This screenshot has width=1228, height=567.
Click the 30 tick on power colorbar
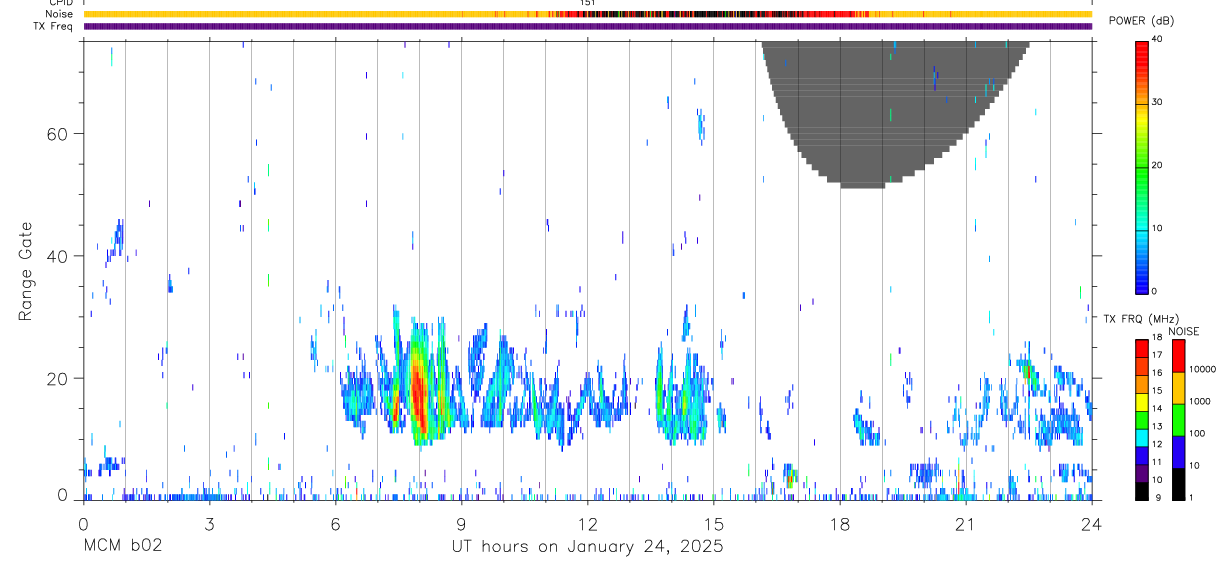[x=1157, y=103]
